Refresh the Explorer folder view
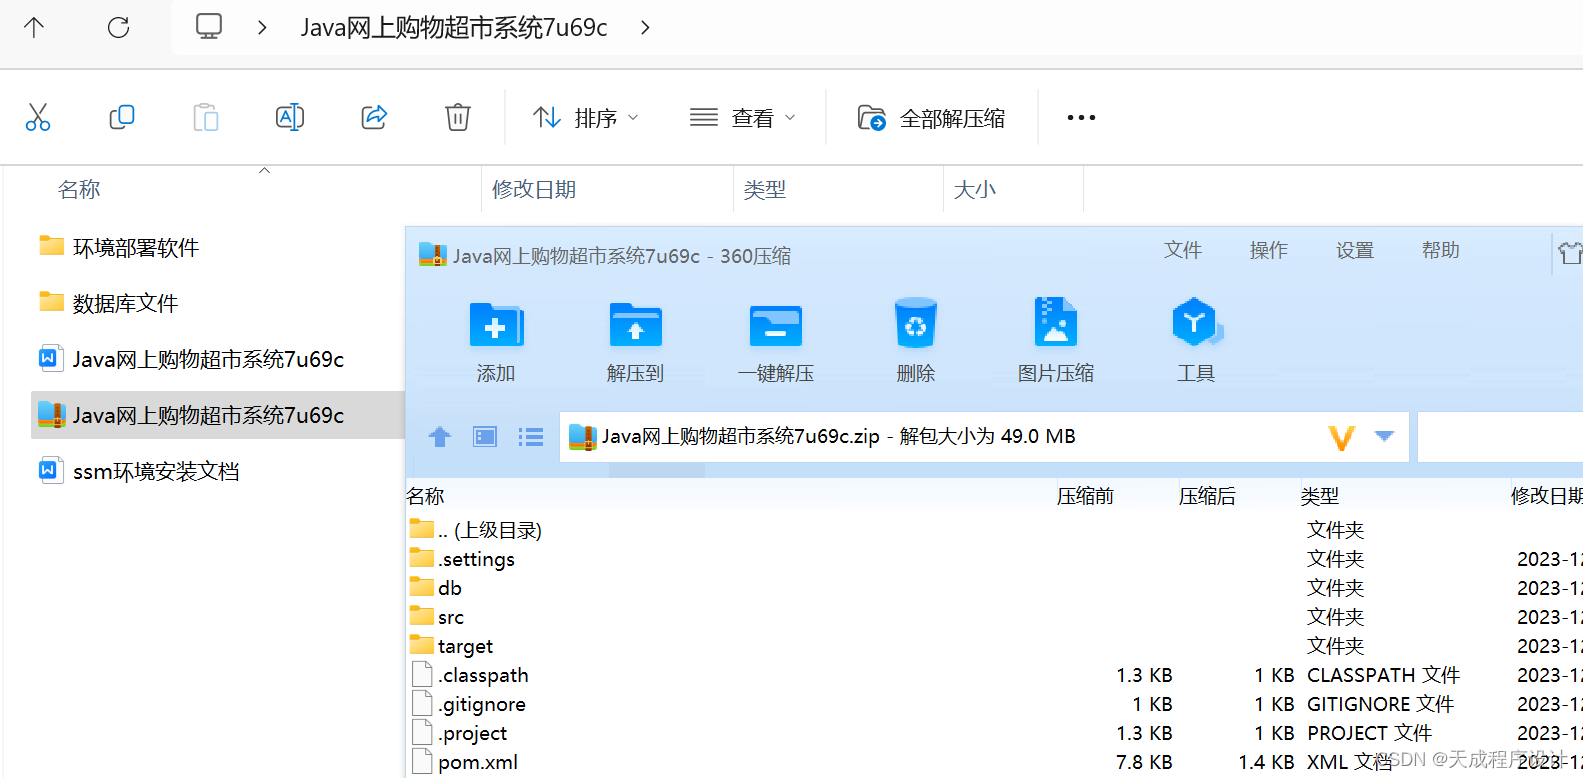 (x=118, y=27)
